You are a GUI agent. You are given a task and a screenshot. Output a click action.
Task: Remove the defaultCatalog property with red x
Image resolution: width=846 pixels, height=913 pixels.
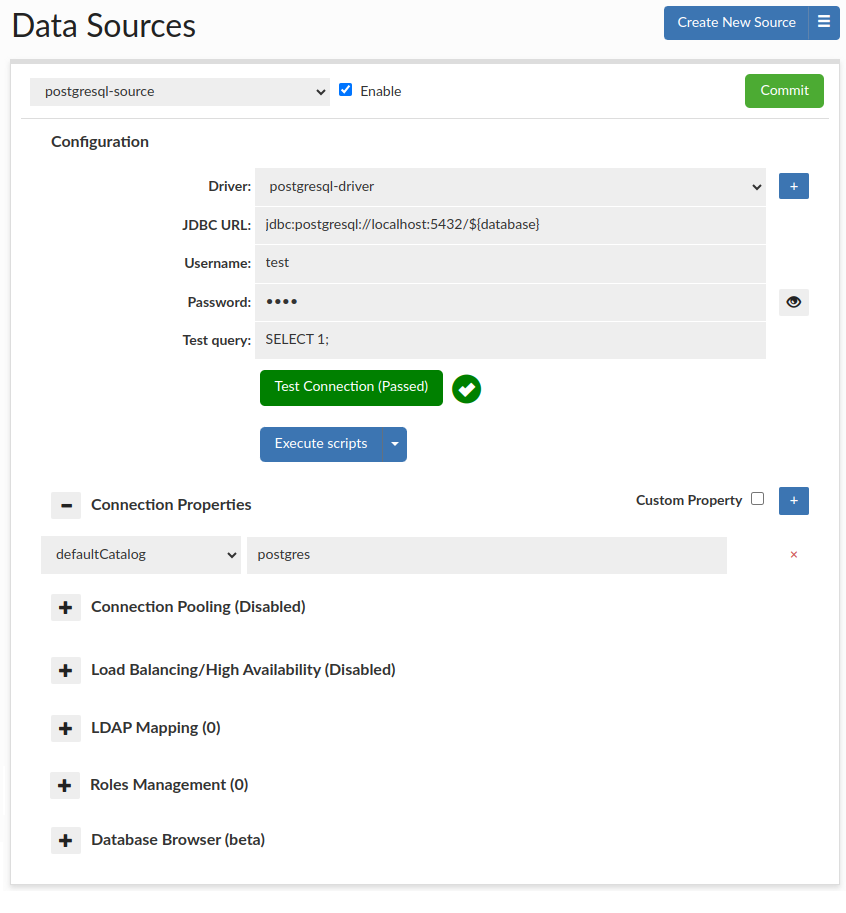point(794,555)
